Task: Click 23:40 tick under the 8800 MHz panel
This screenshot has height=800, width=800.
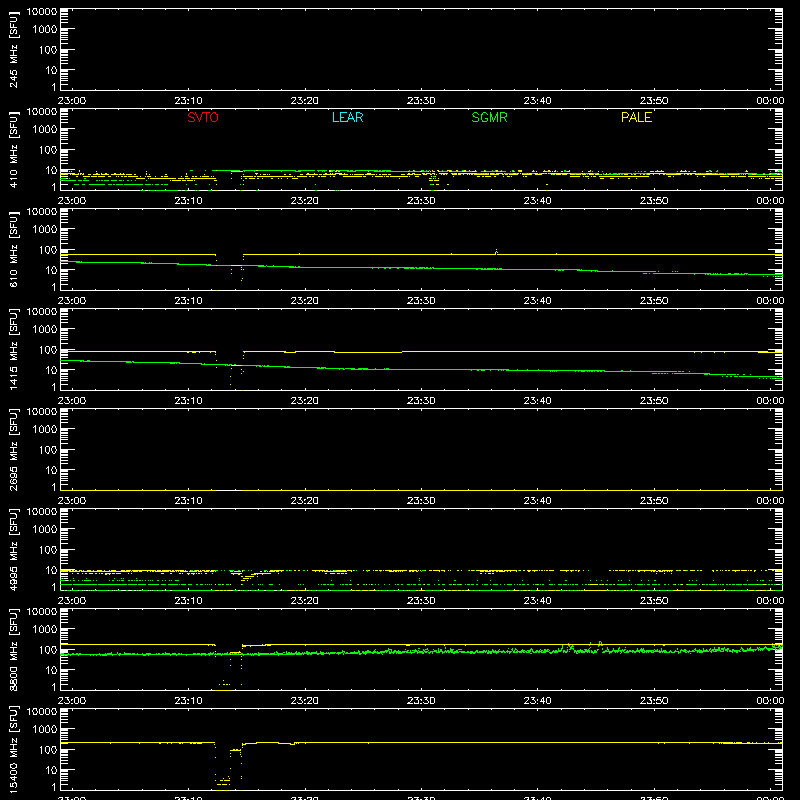Action: pyautogui.click(x=537, y=701)
